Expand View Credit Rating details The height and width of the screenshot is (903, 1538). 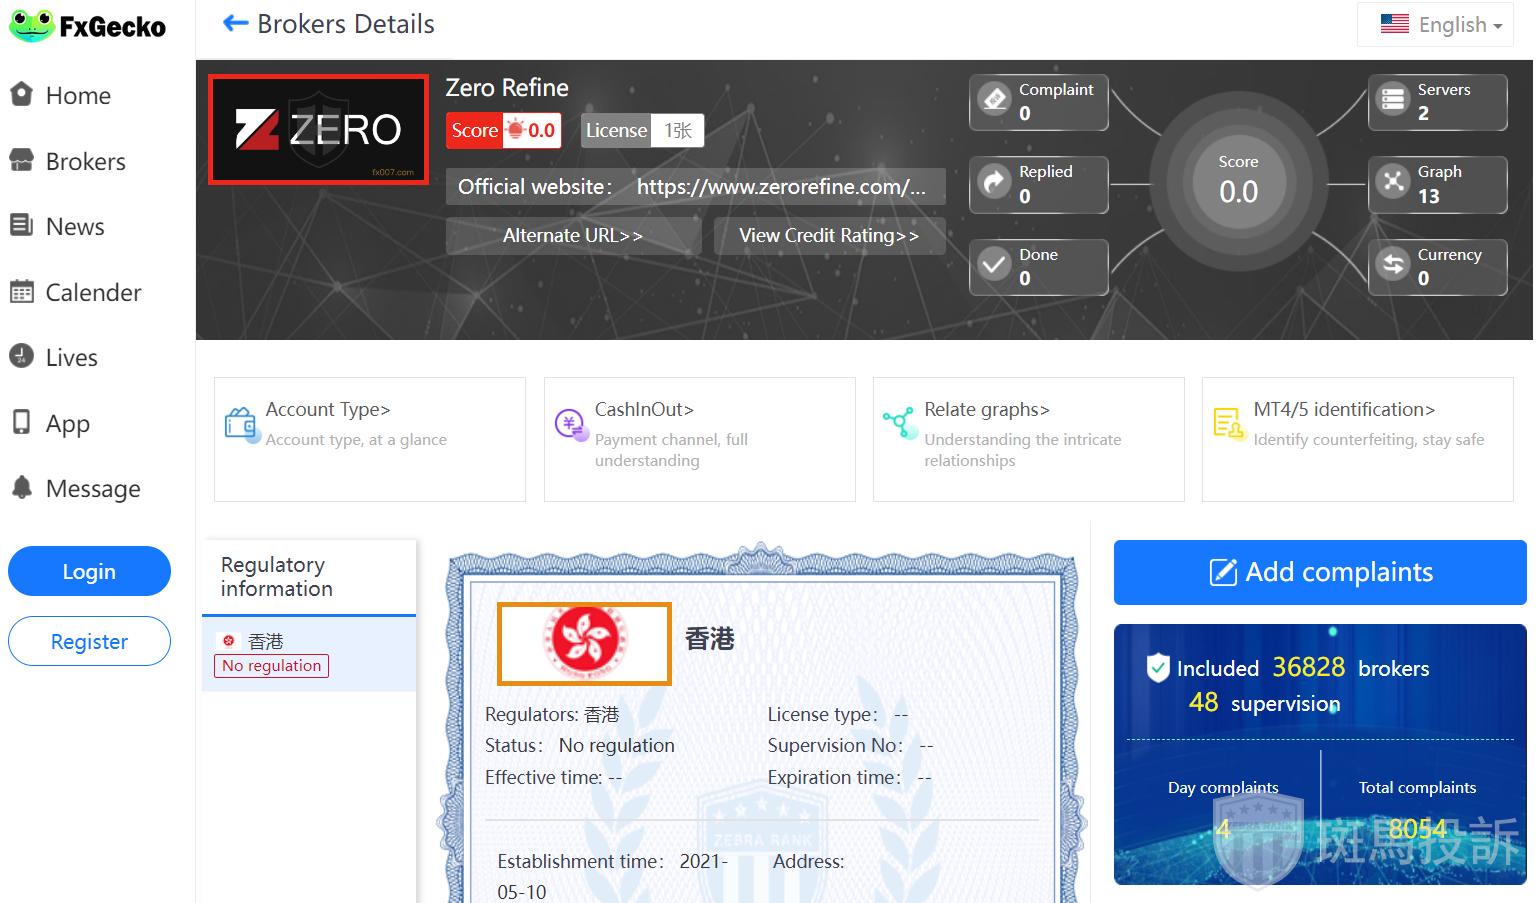point(828,236)
